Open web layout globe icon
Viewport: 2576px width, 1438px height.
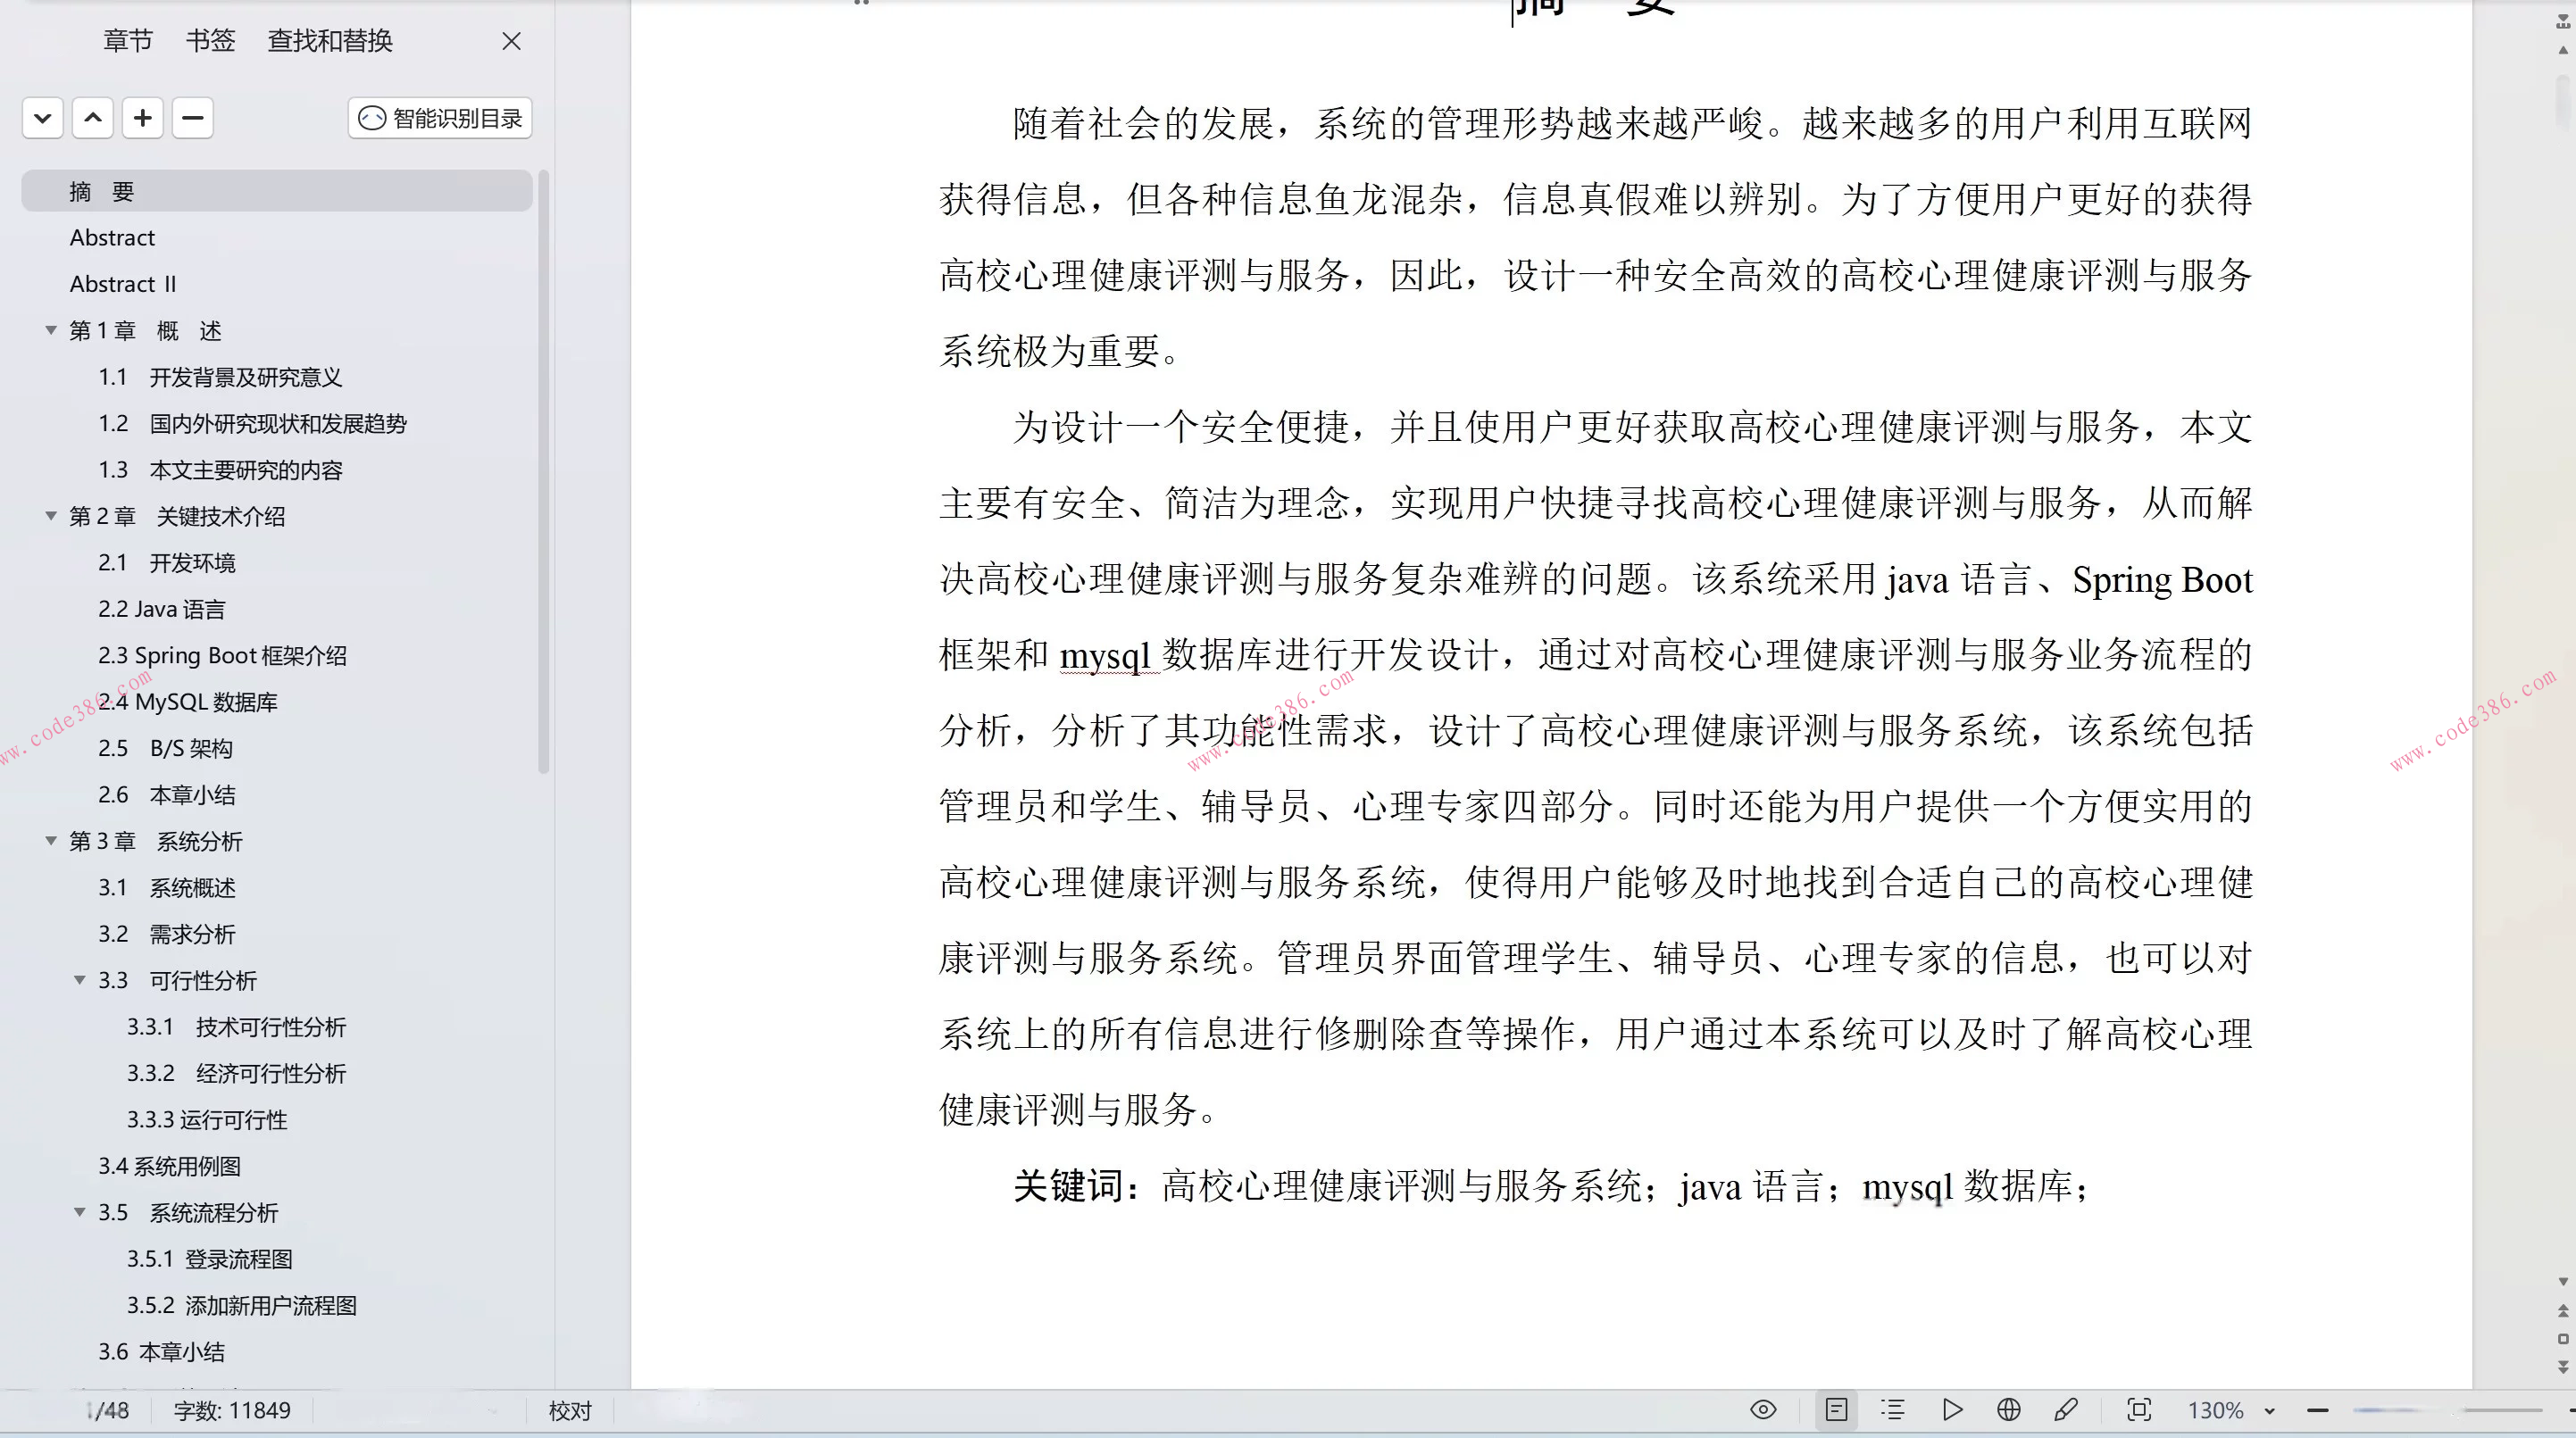click(2008, 1410)
